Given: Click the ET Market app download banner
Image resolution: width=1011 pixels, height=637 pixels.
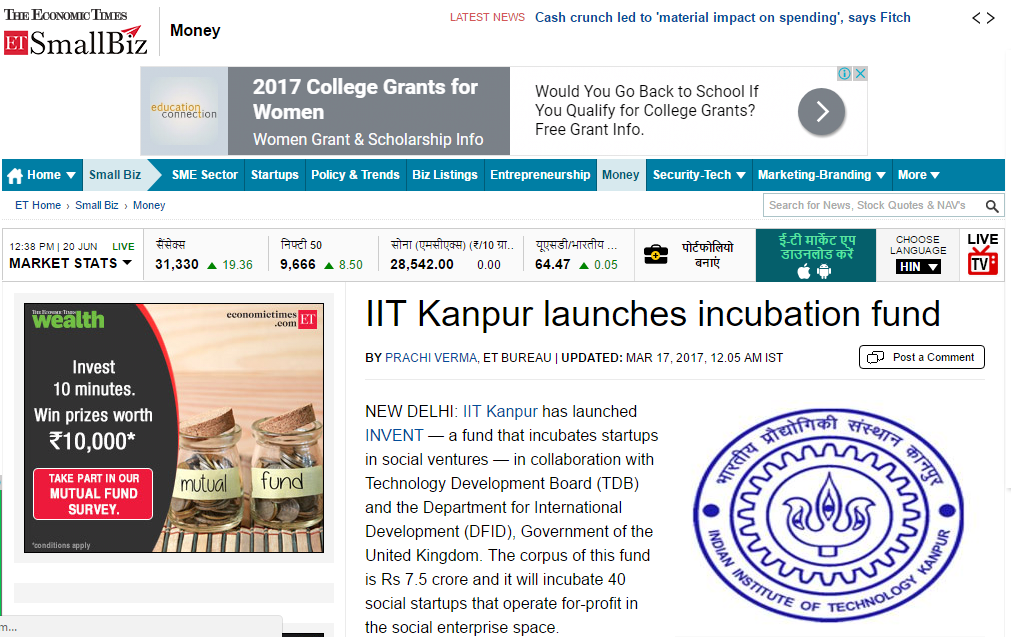Looking at the screenshot, I should point(816,255).
